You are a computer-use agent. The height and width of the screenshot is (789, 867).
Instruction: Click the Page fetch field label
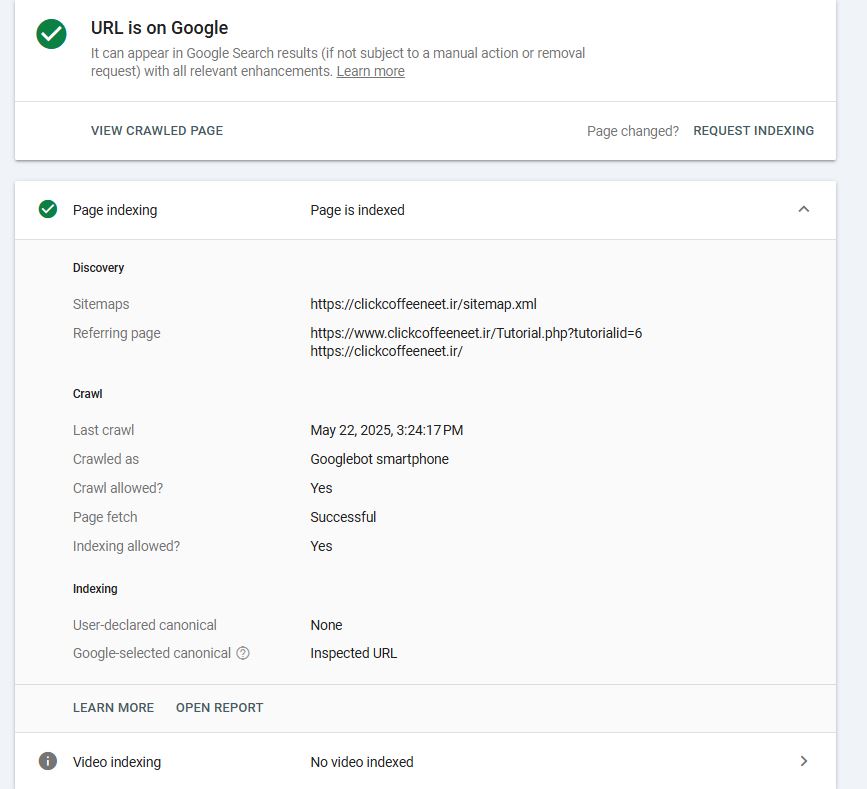pos(105,517)
